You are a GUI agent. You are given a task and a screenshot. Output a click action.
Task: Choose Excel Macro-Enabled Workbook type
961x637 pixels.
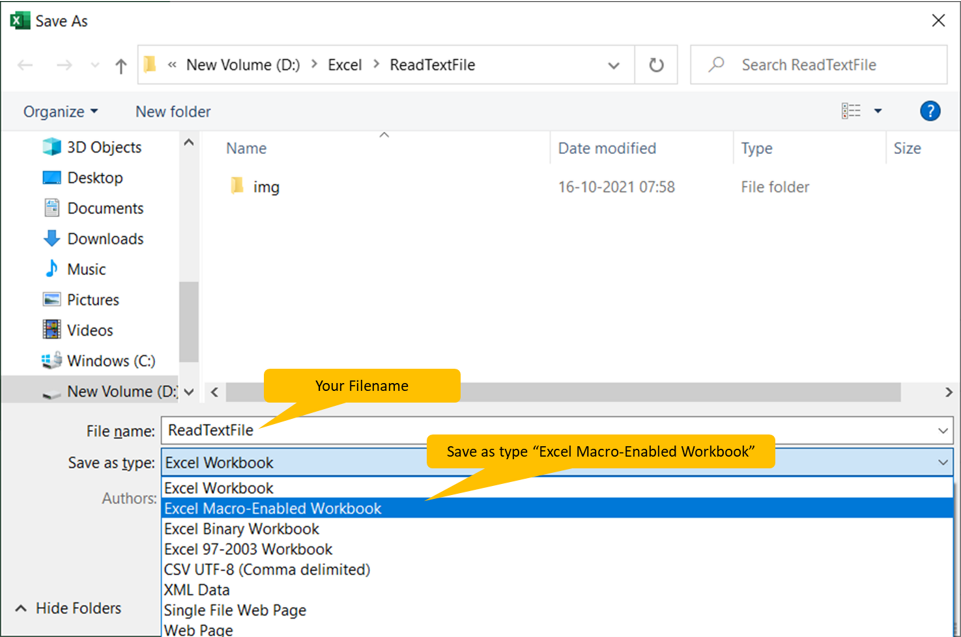[x=557, y=508]
